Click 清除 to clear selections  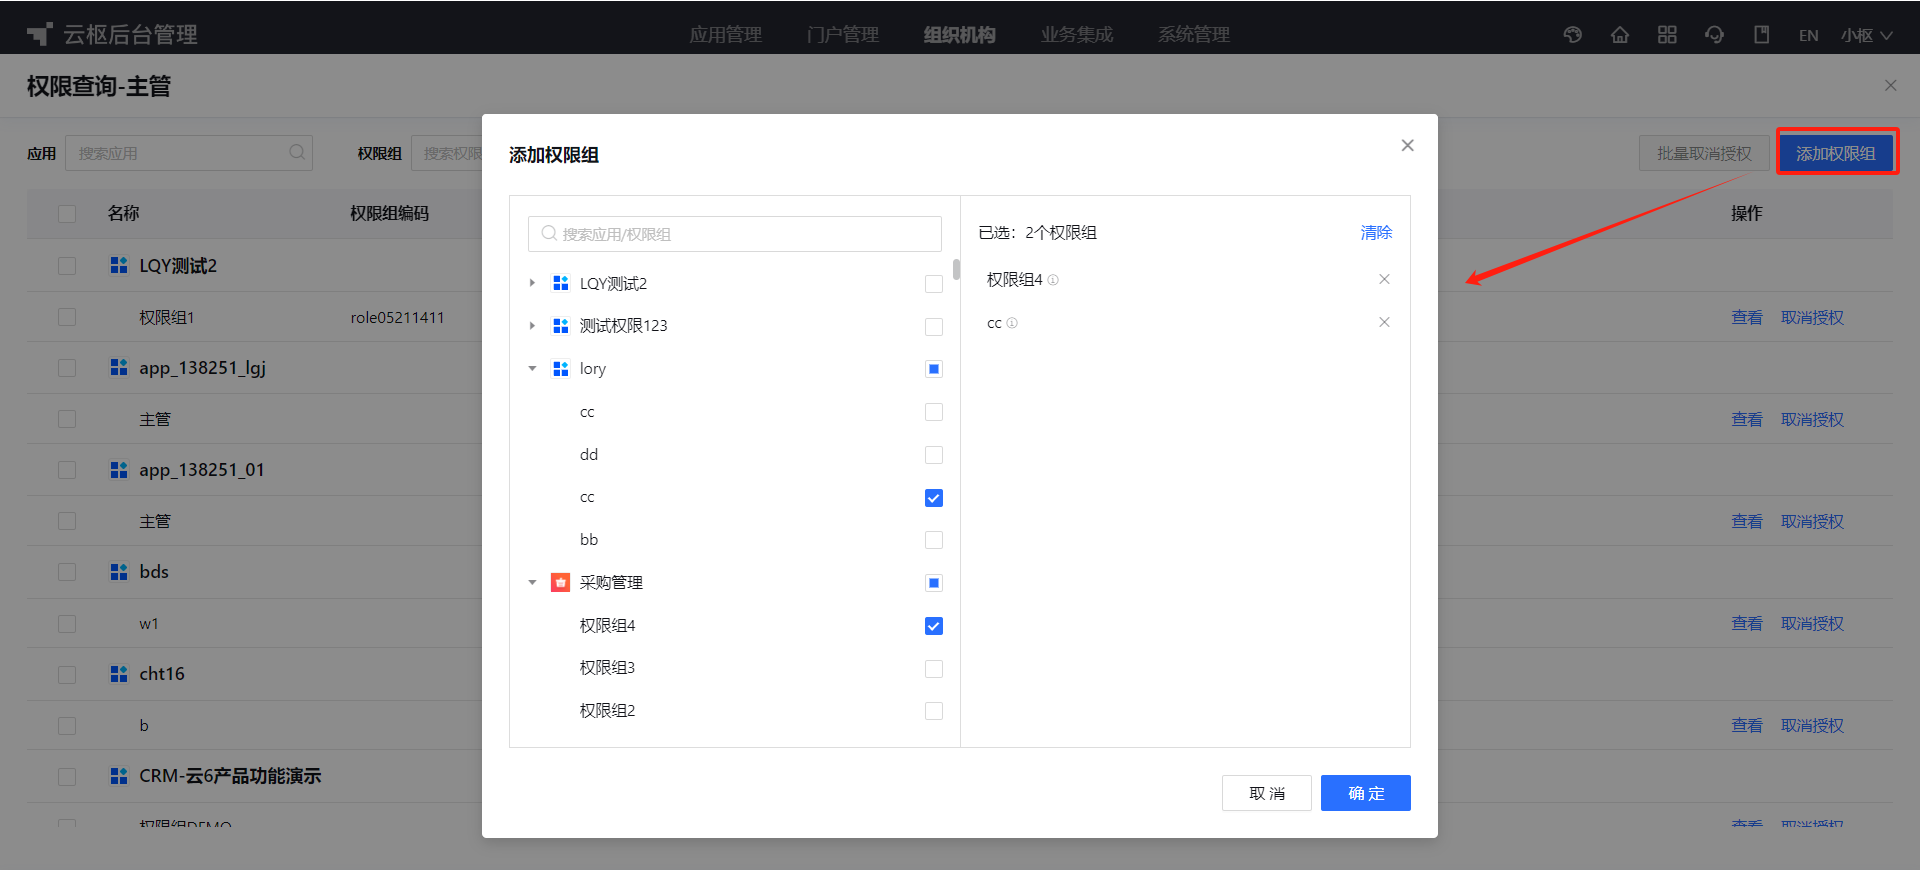tap(1376, 232)
